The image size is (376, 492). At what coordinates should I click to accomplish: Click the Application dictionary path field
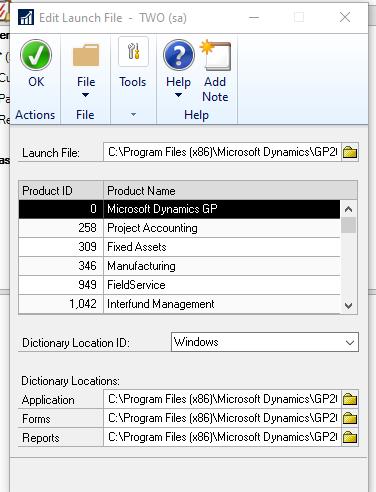(222, 399)
